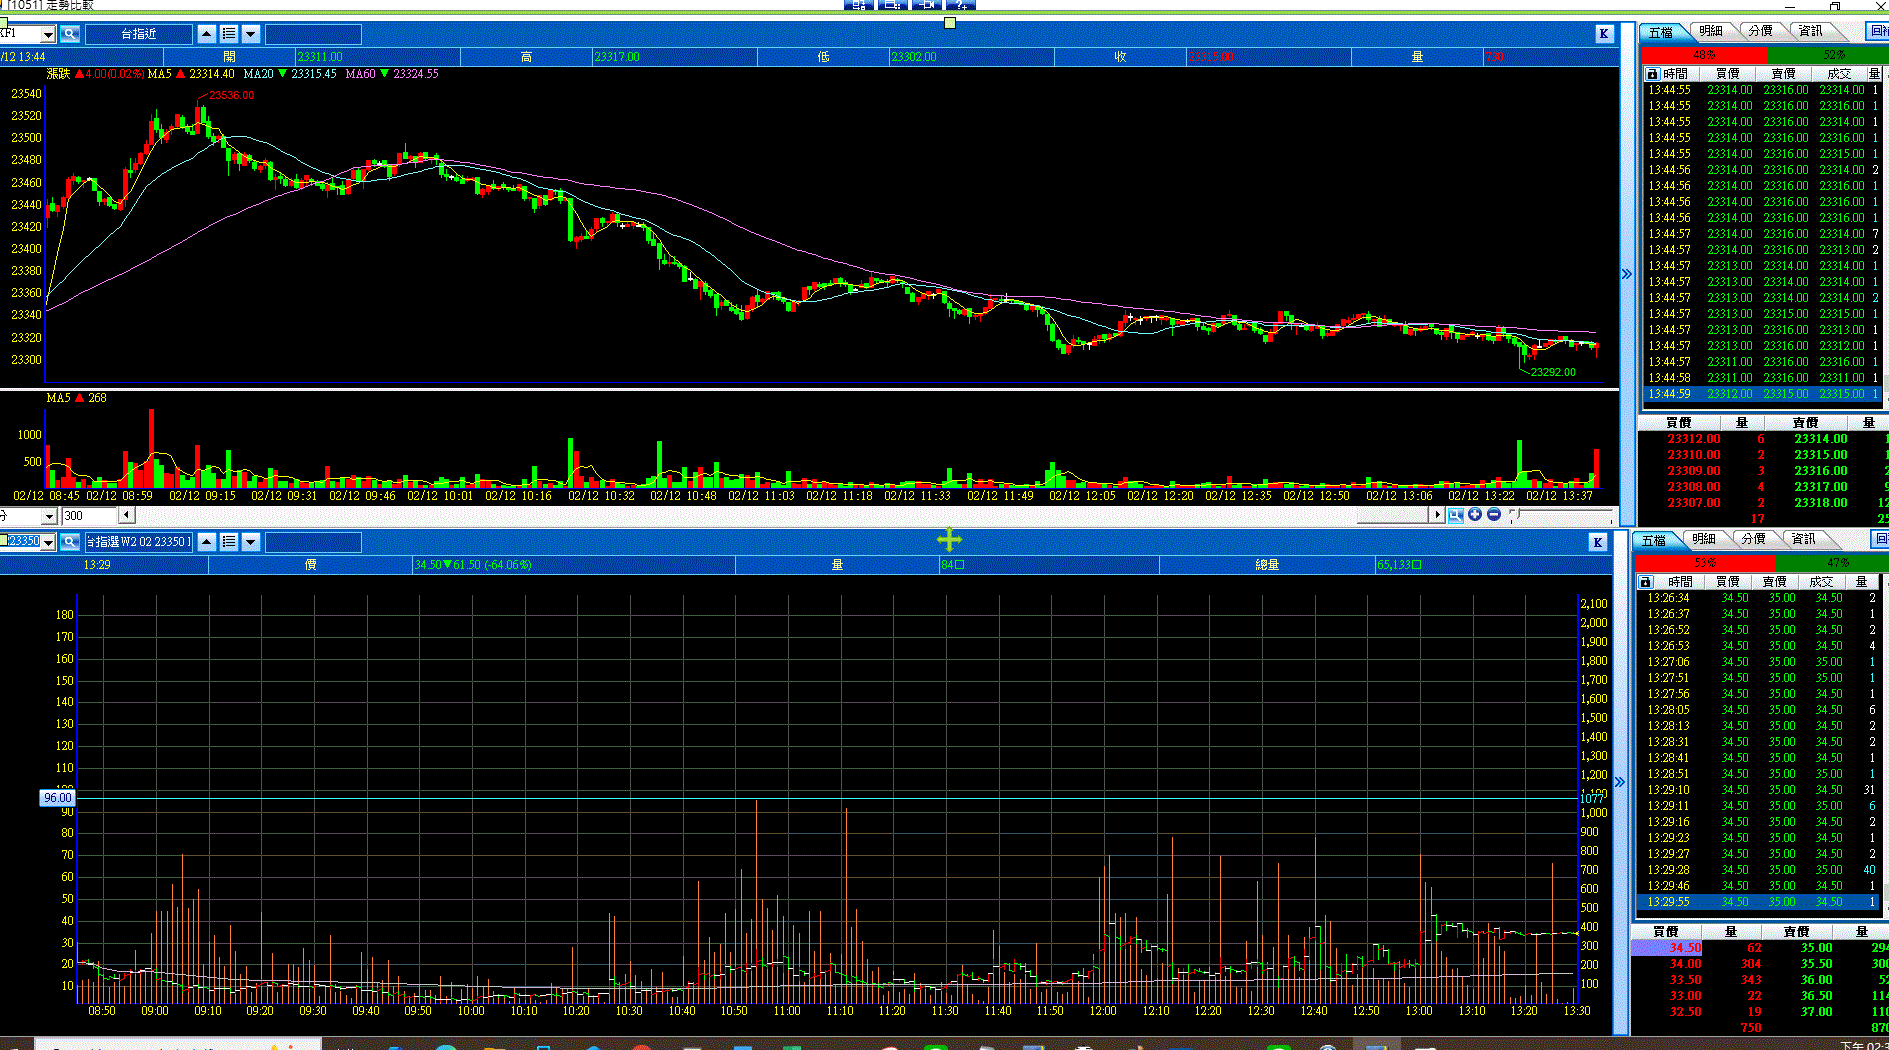Click bid price 34.50 in lower five-level quotes

click(x=1685, y=948)
